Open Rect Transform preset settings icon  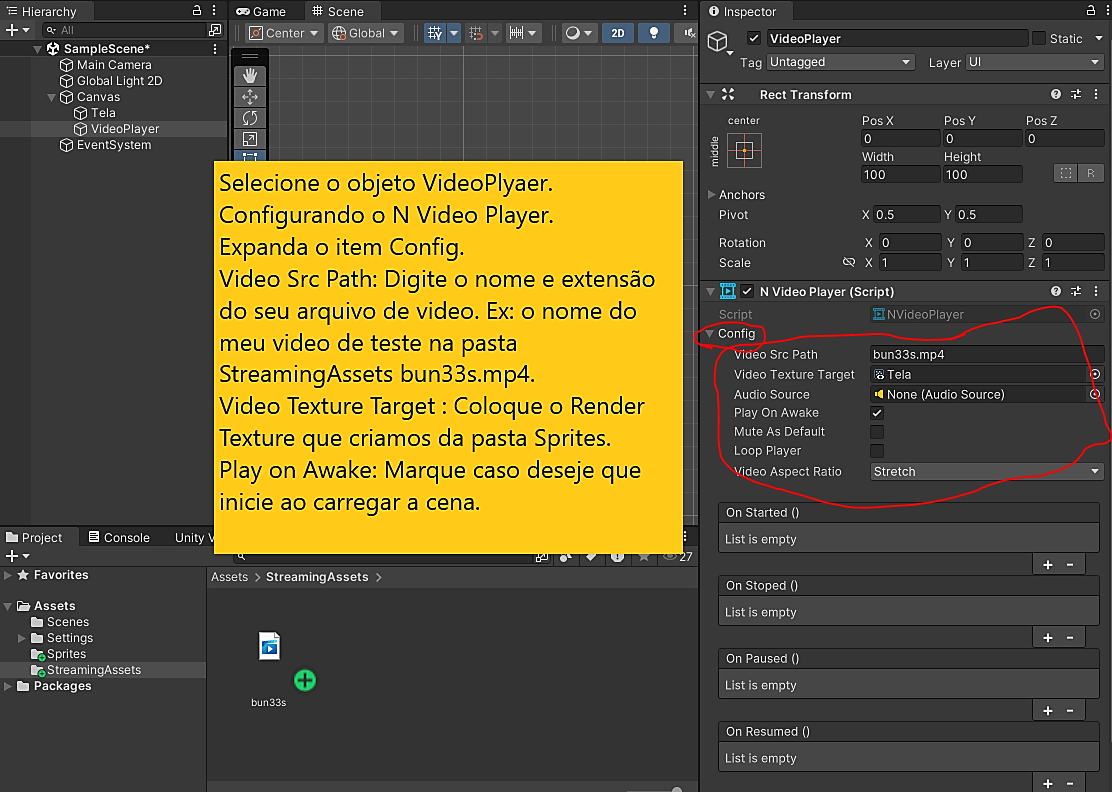1076,94
